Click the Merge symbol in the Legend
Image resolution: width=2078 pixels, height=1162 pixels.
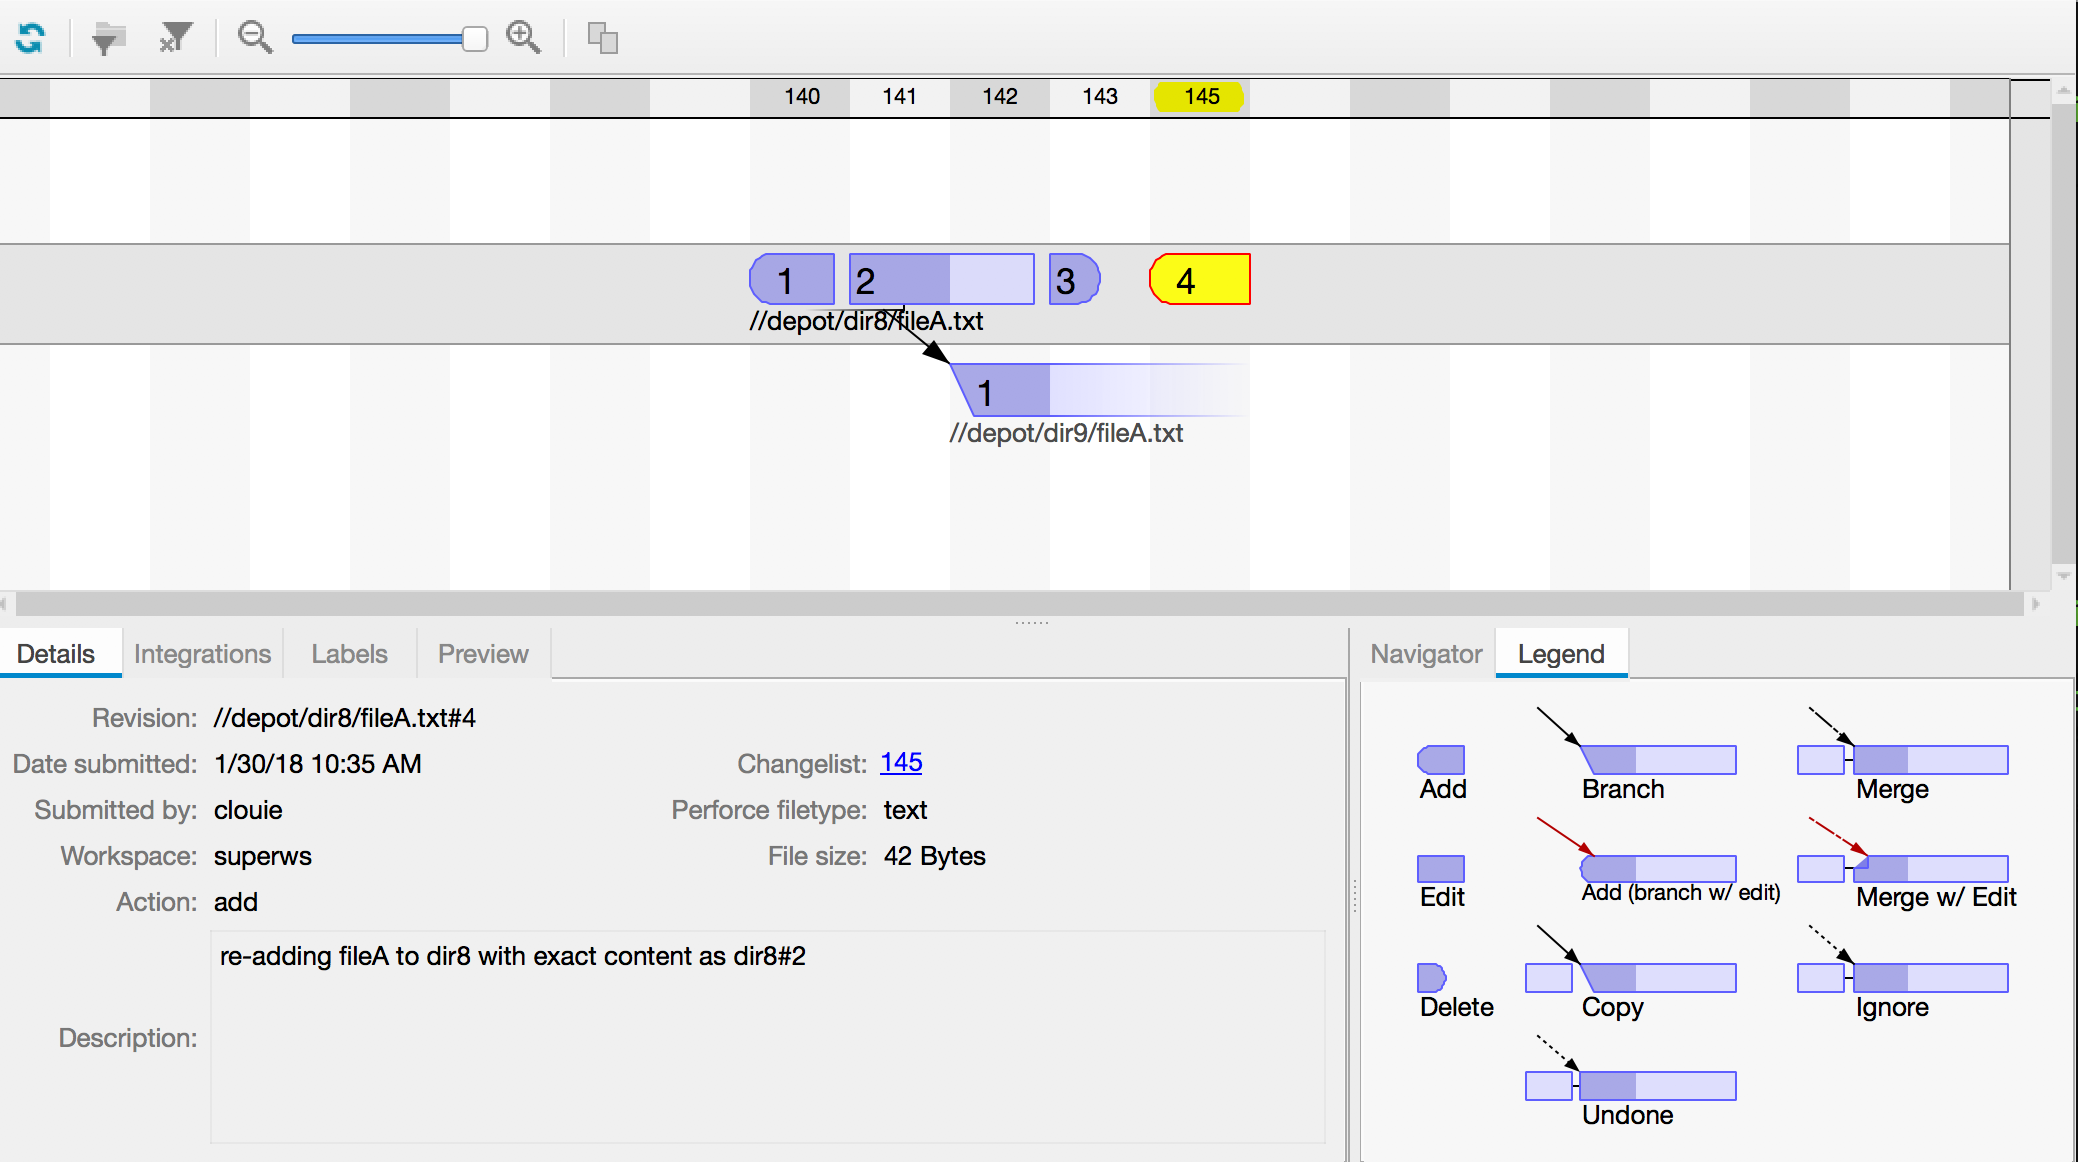(1900, 760)
